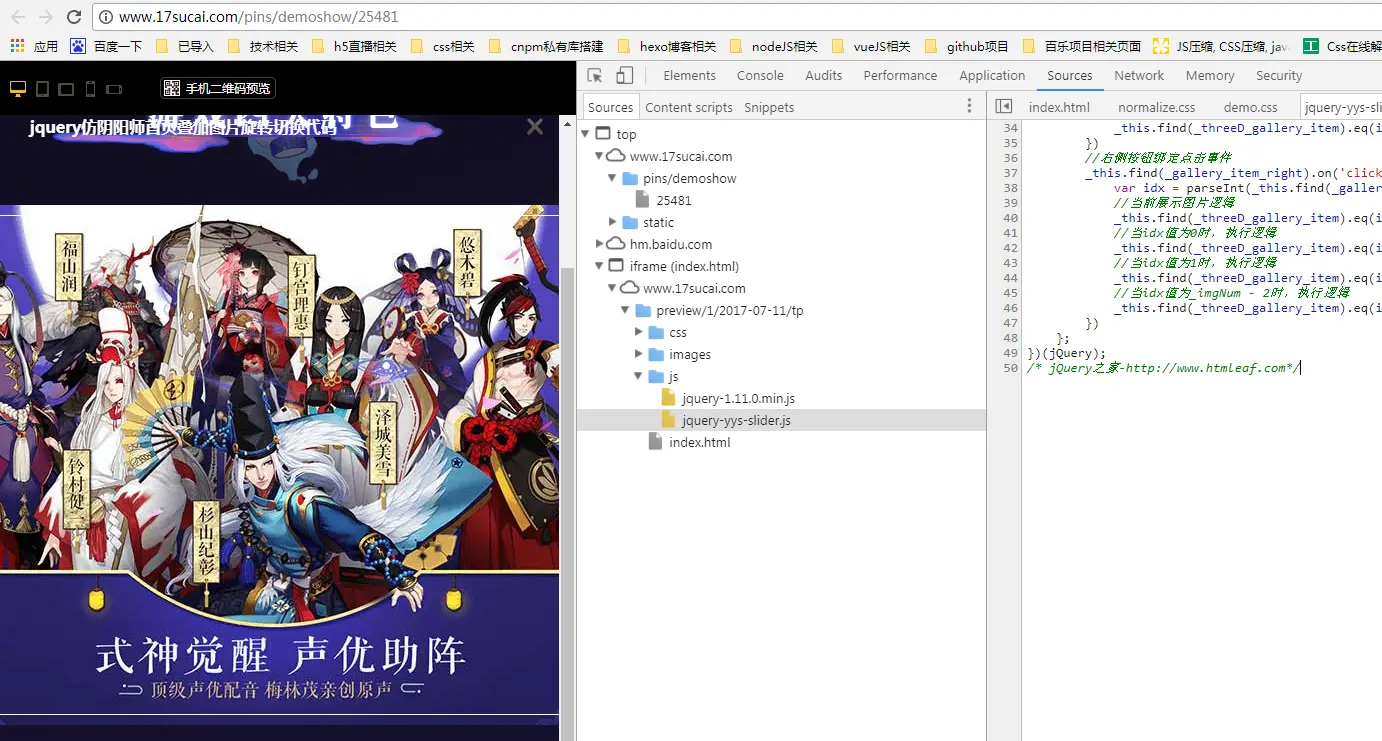Collapse the www.17sucai.com node under iframe
This screenshot has height=741, width=1382.
tap(612, 288)
